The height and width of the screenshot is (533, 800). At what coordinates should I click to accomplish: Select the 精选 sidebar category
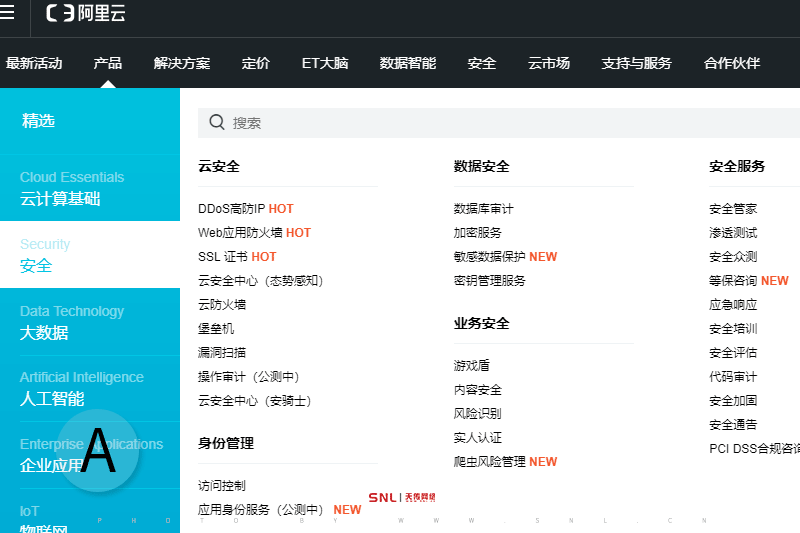(39, 121)
